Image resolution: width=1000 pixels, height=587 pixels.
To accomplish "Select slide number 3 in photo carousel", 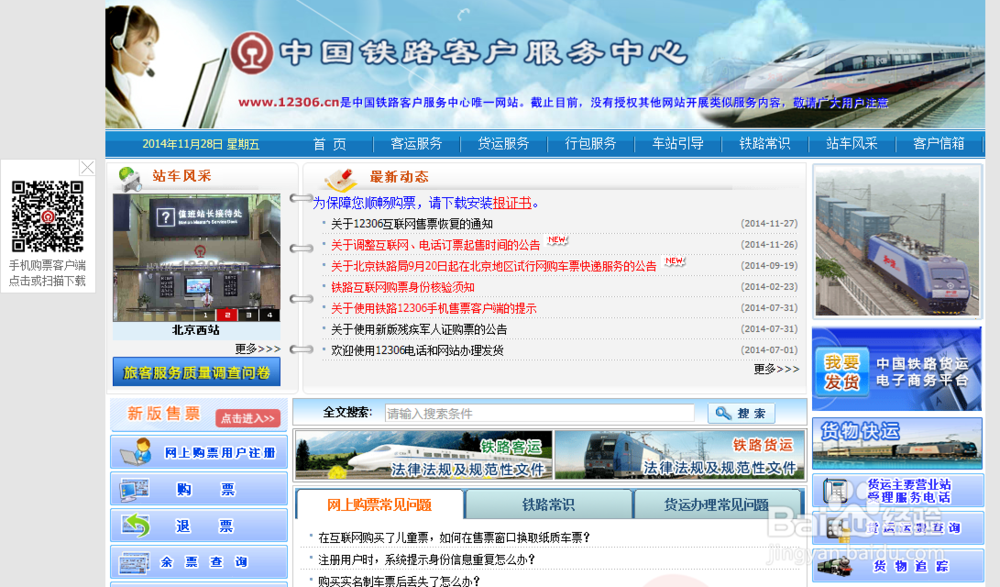I will 249,315.
